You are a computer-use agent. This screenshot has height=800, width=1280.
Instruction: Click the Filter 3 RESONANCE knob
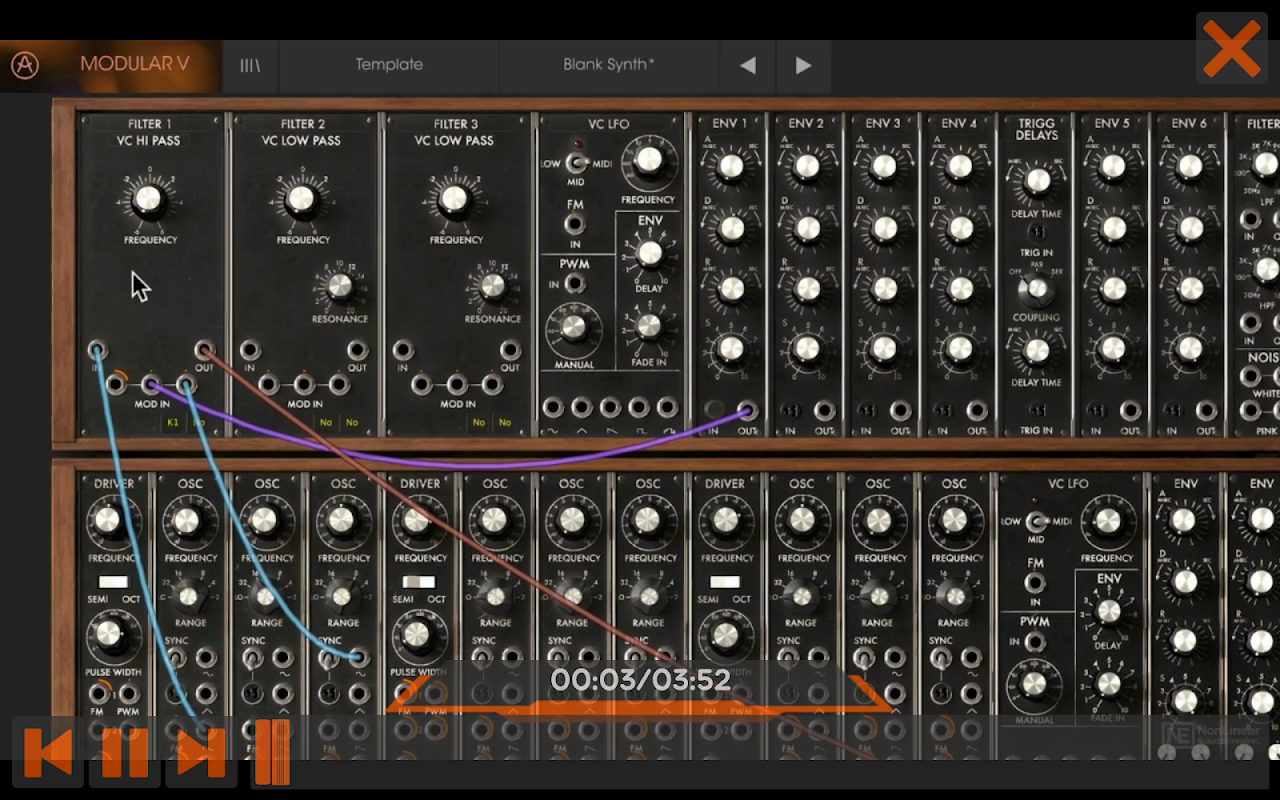[493, 288]
